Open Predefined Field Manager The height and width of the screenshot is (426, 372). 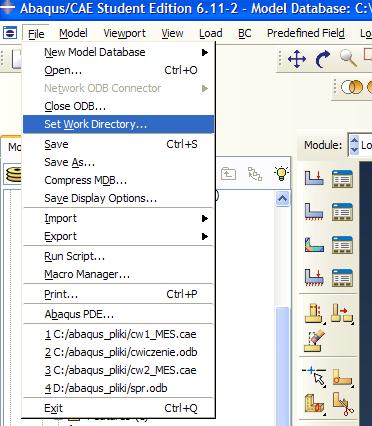342,244
